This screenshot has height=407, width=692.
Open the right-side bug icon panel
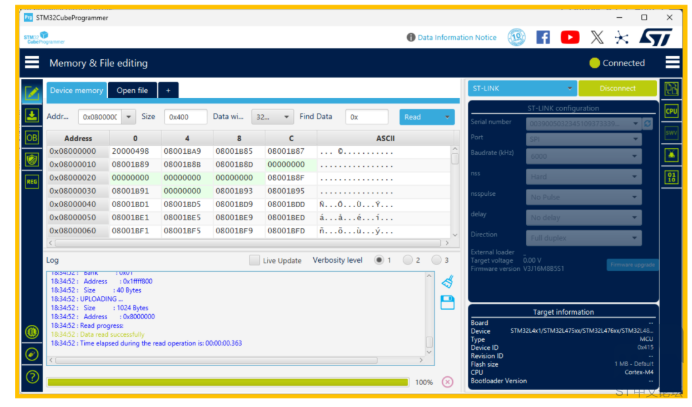click(671, 155)
